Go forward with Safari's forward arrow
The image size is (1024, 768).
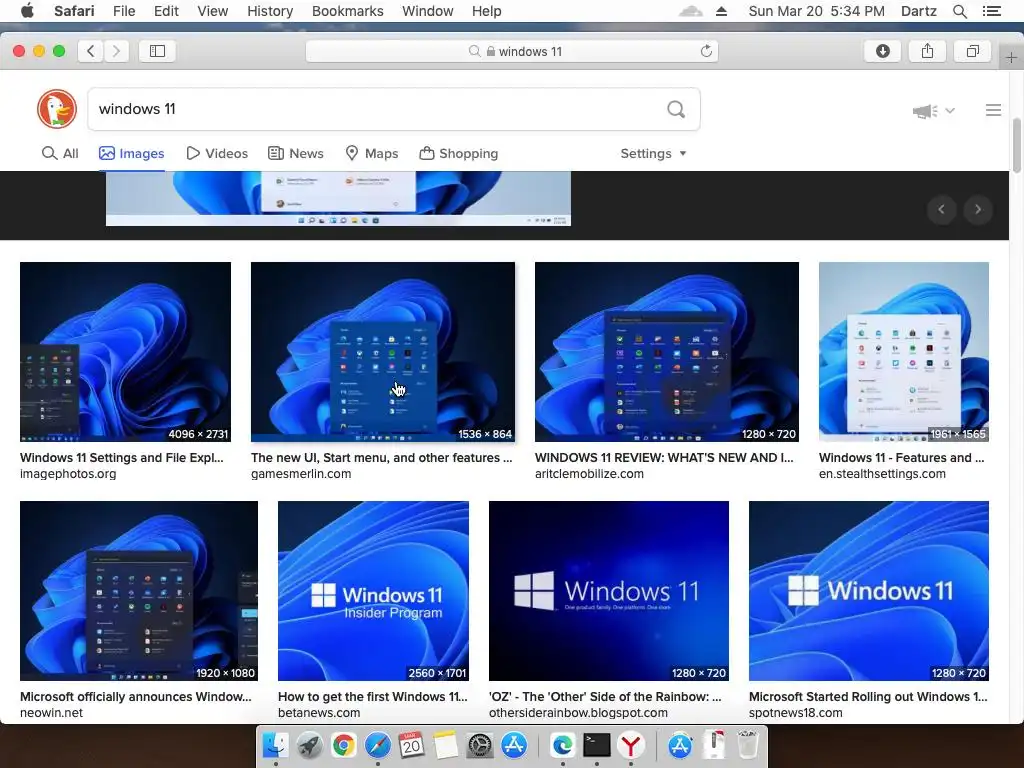coord(116,51)
